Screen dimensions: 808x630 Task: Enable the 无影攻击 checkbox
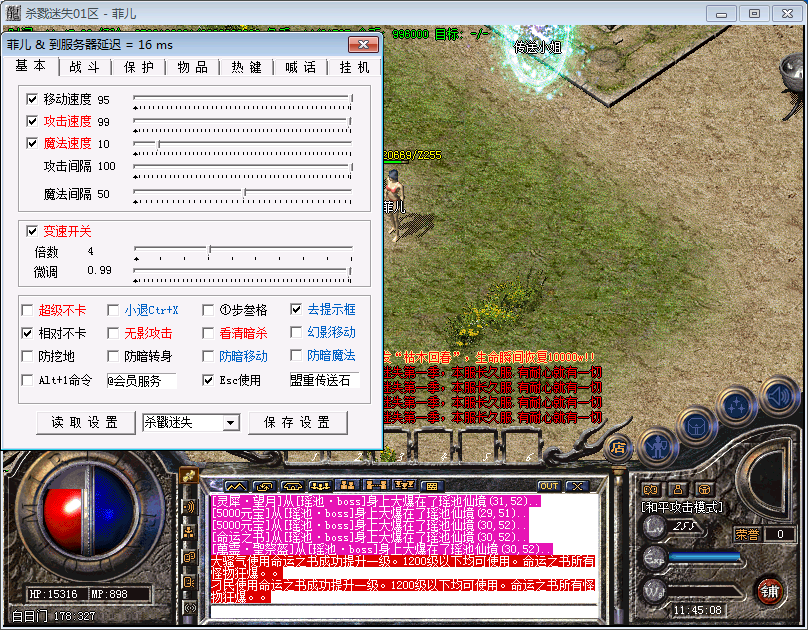[x=113, y=333]
